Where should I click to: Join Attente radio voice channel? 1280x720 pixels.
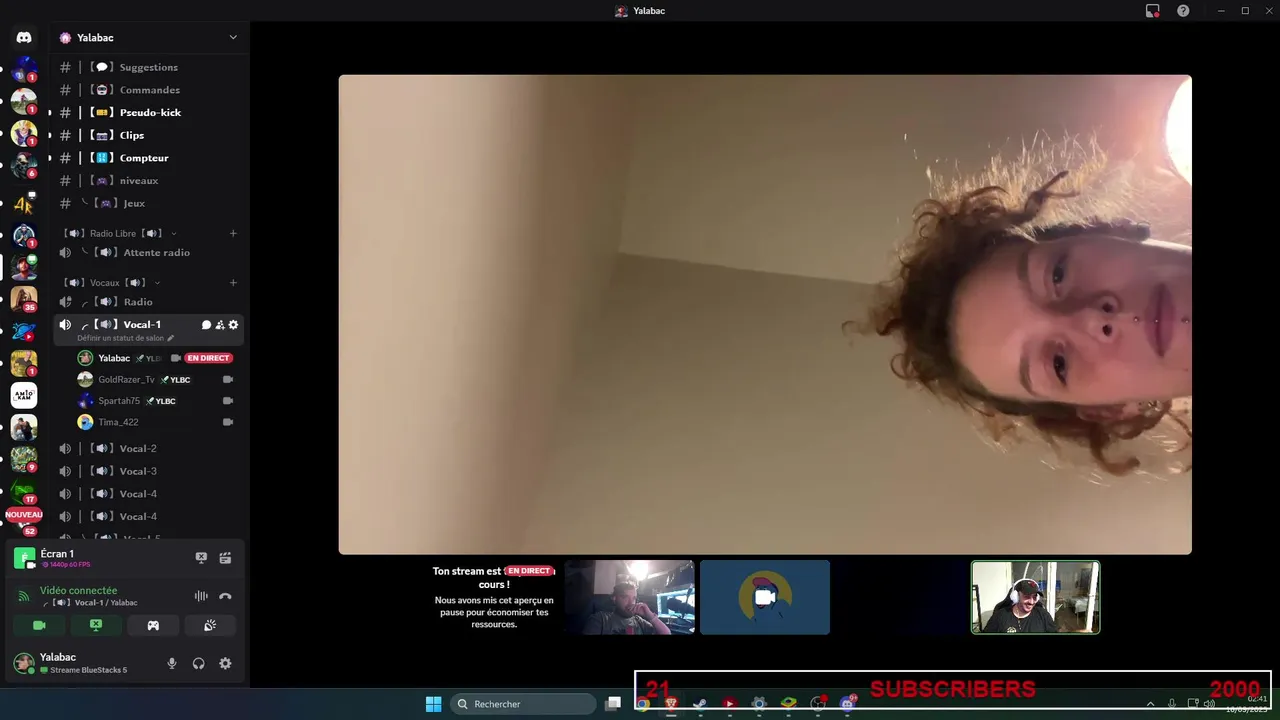[x=148, y=253]
